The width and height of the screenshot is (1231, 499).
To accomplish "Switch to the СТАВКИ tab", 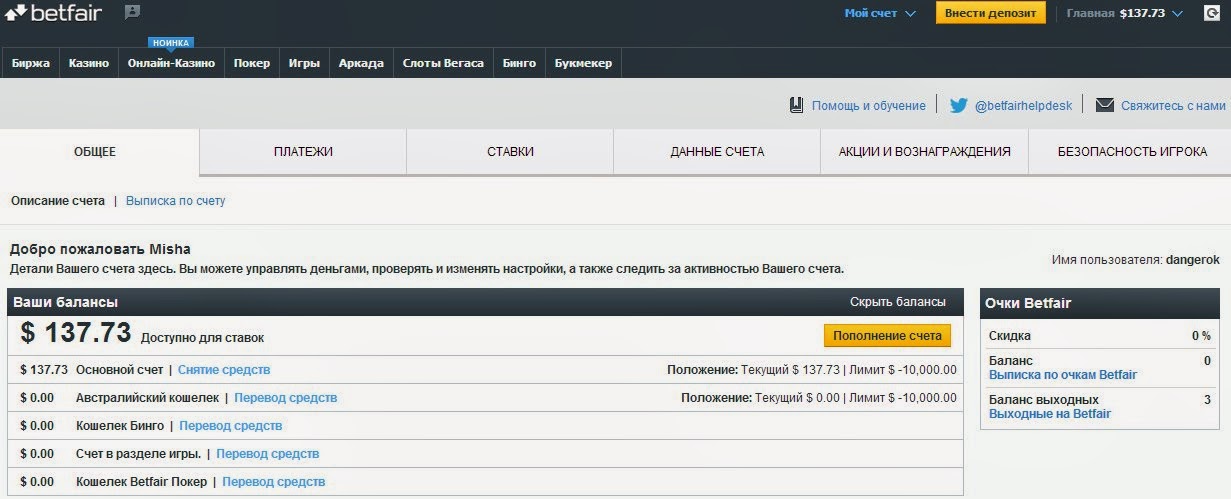I will [510, 152].
